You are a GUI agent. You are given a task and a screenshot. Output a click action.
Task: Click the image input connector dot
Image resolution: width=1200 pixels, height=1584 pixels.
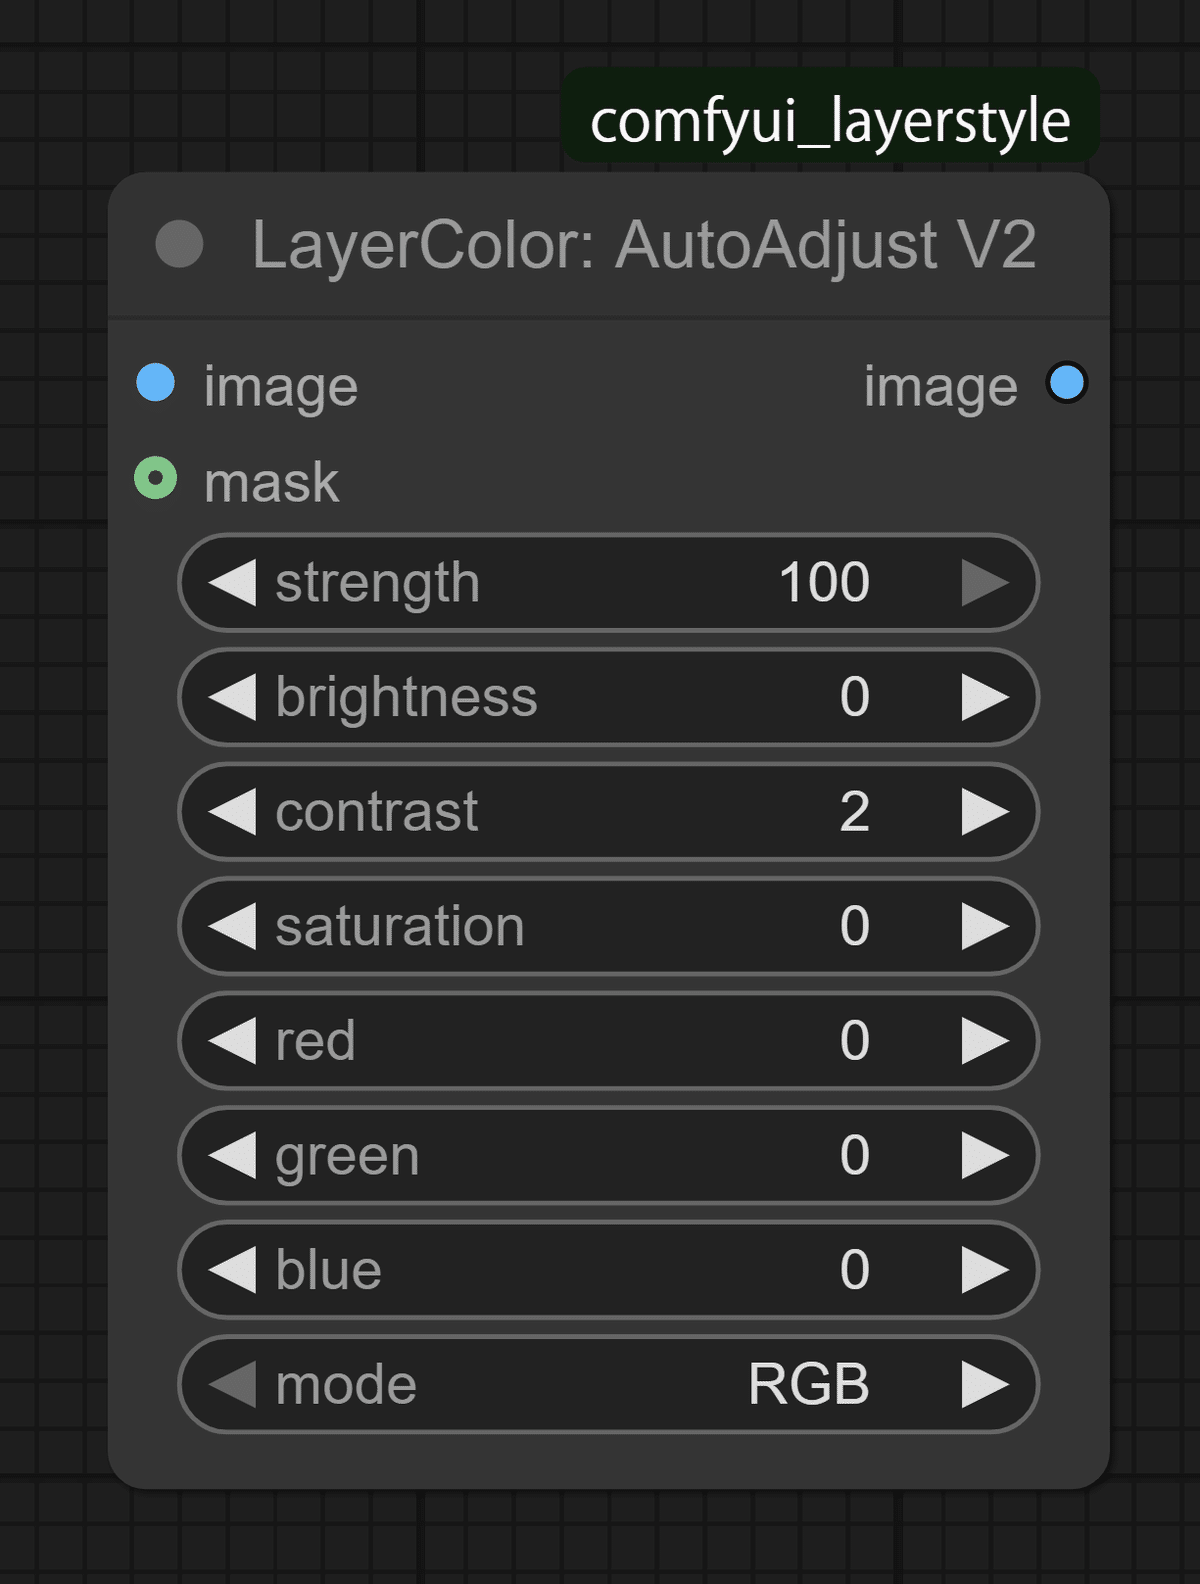[x=156, y=384]
